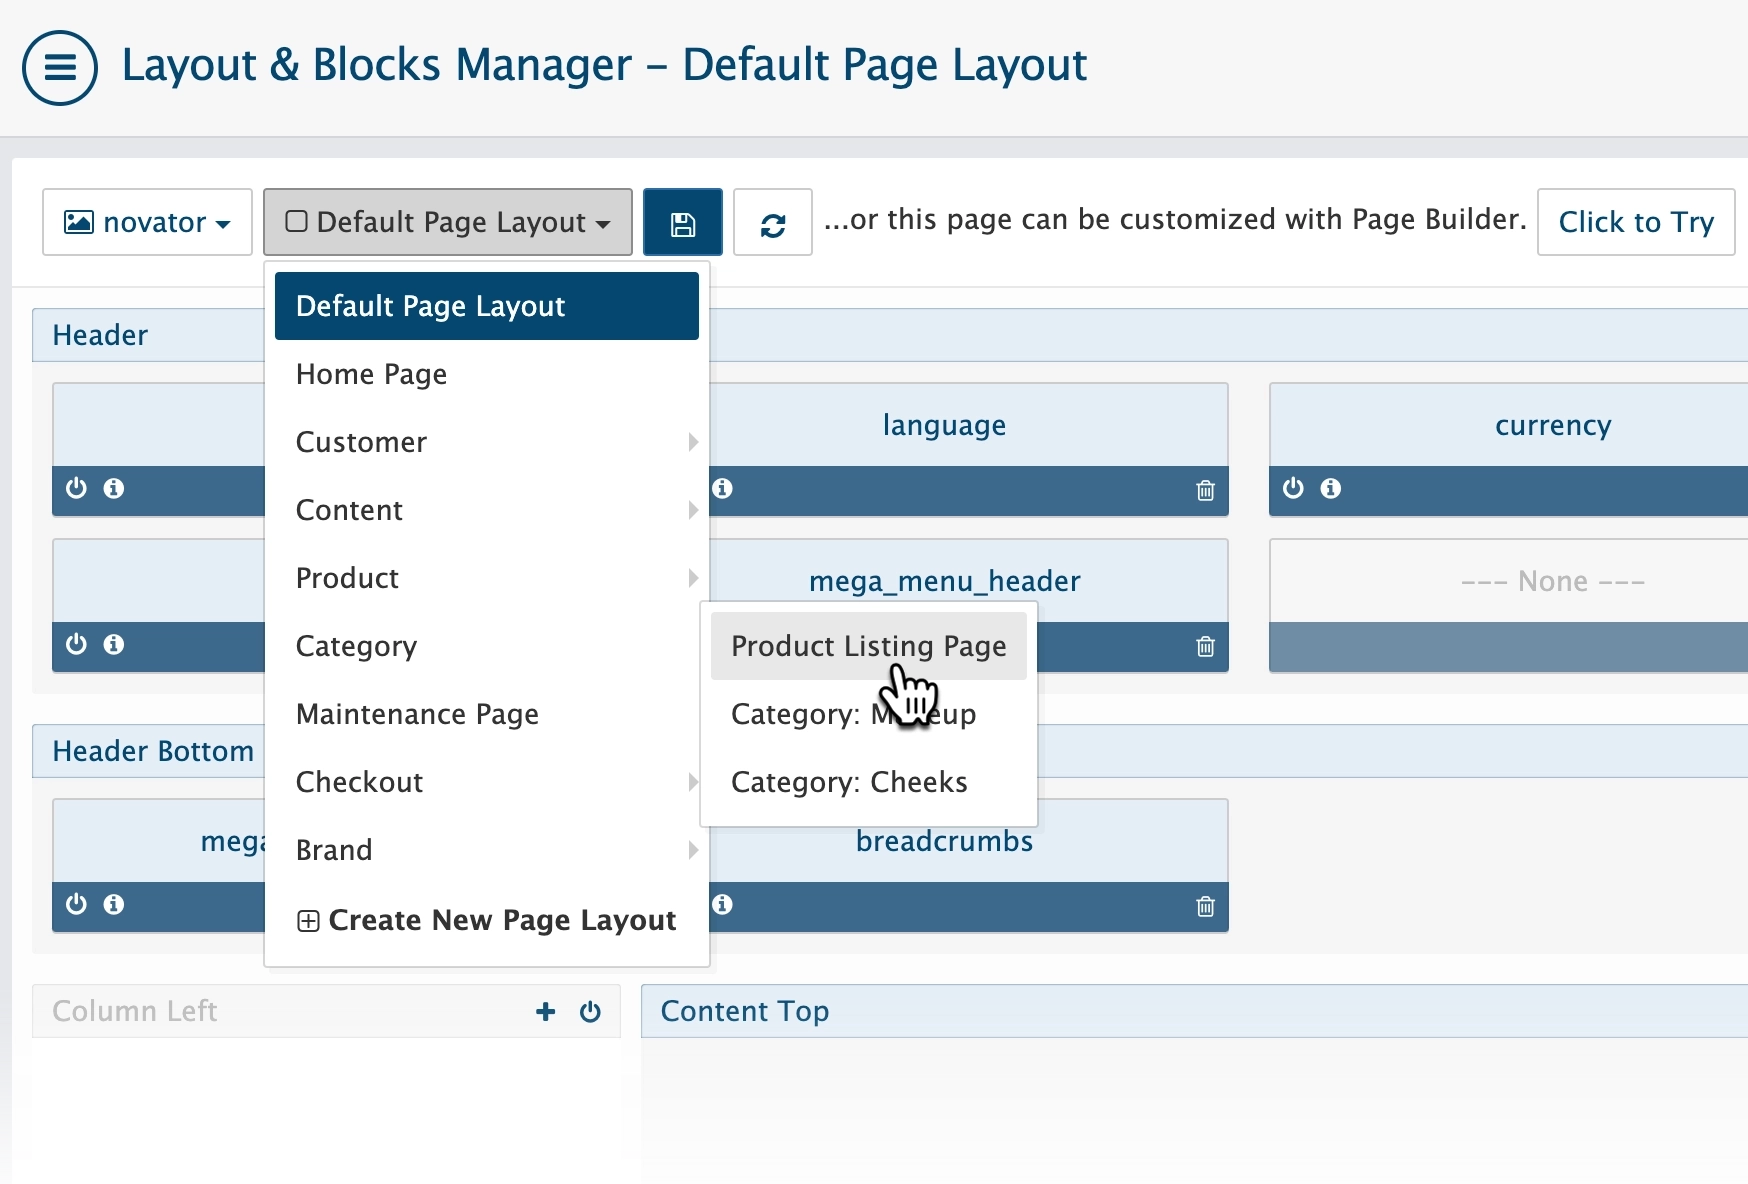The width and height of the screenshot is (1748, 1184).
Task: Select Category: Cheeks submenu item
Action: pos(848,782)
